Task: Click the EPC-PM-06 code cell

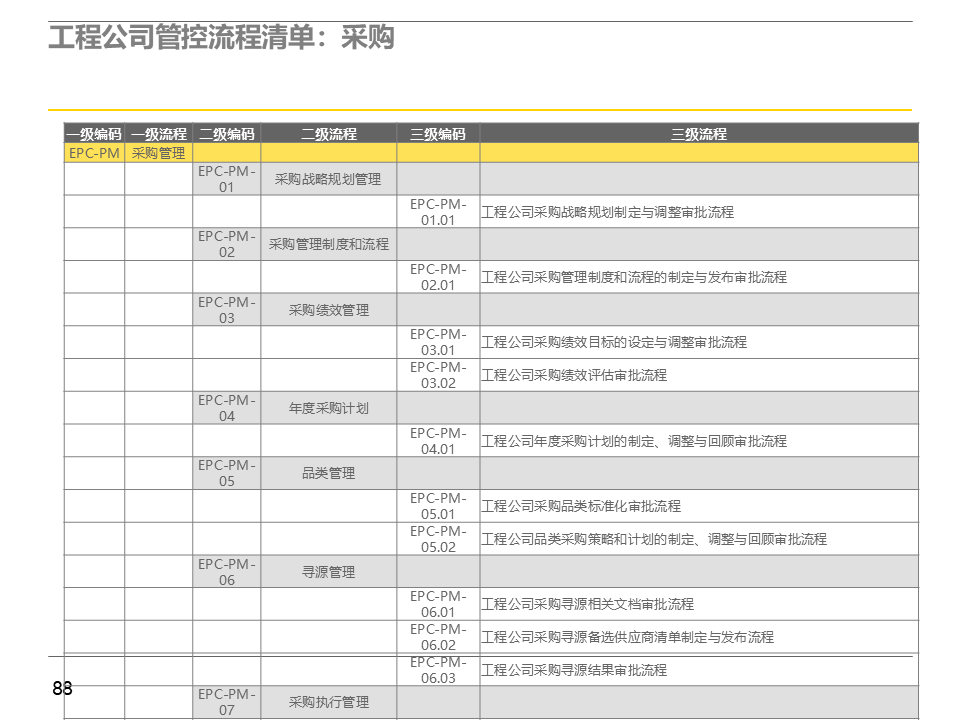Action: coord(227,571)
